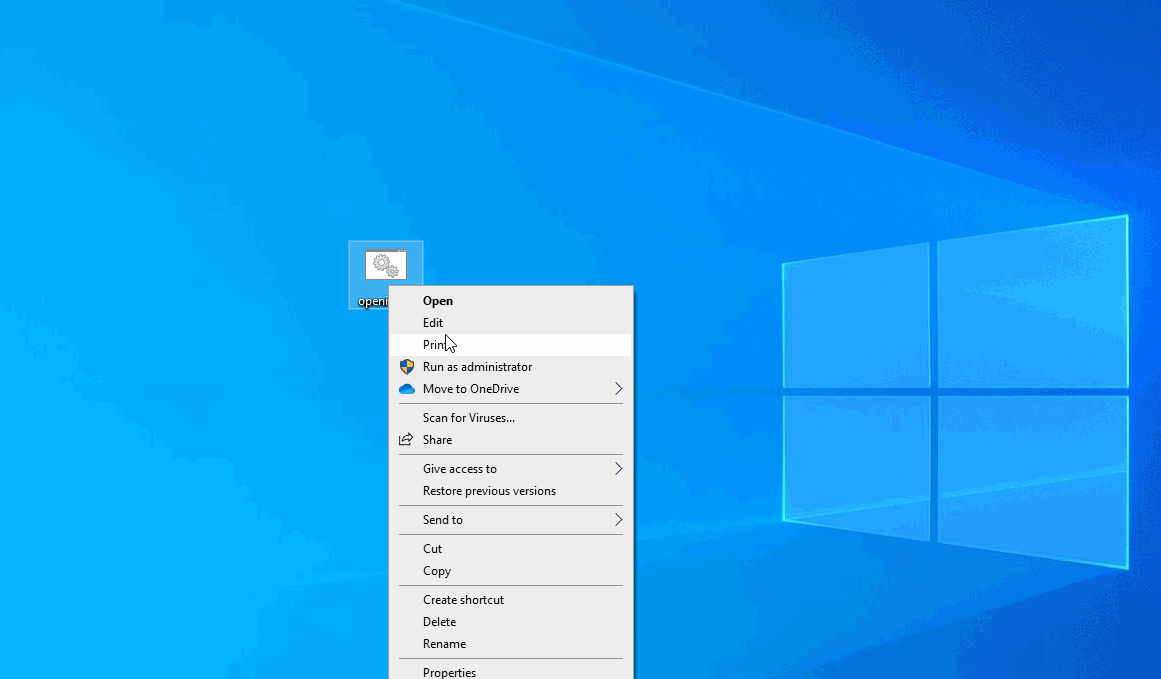Open the Give access to submenu
This screenshot has height=679, width=1161.
[x=511, y=469]
